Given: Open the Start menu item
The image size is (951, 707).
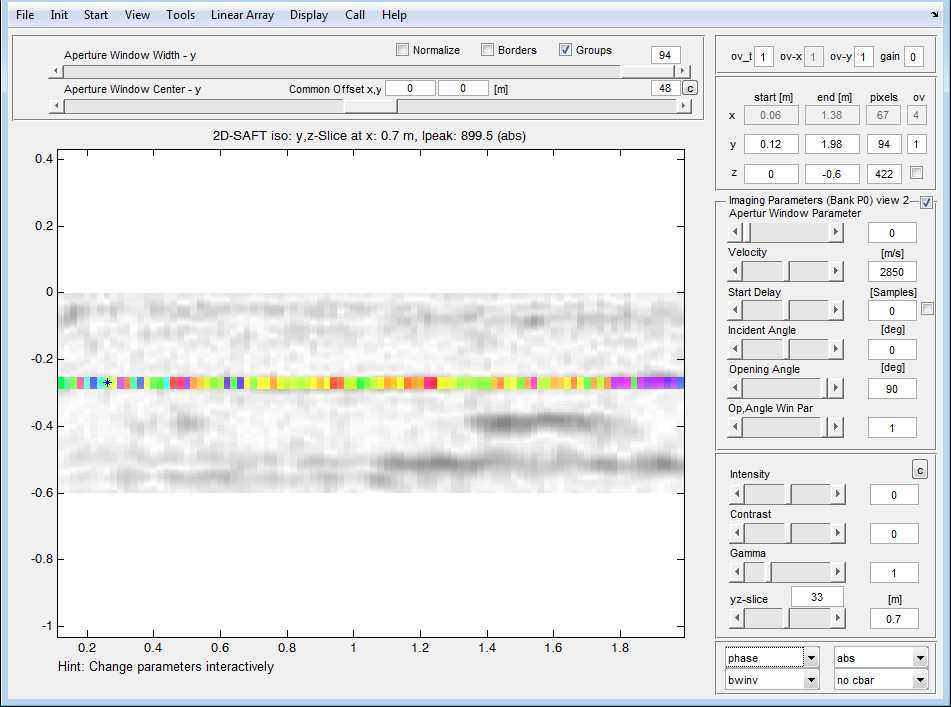Looking at the screenshot, I should [96, 15].
